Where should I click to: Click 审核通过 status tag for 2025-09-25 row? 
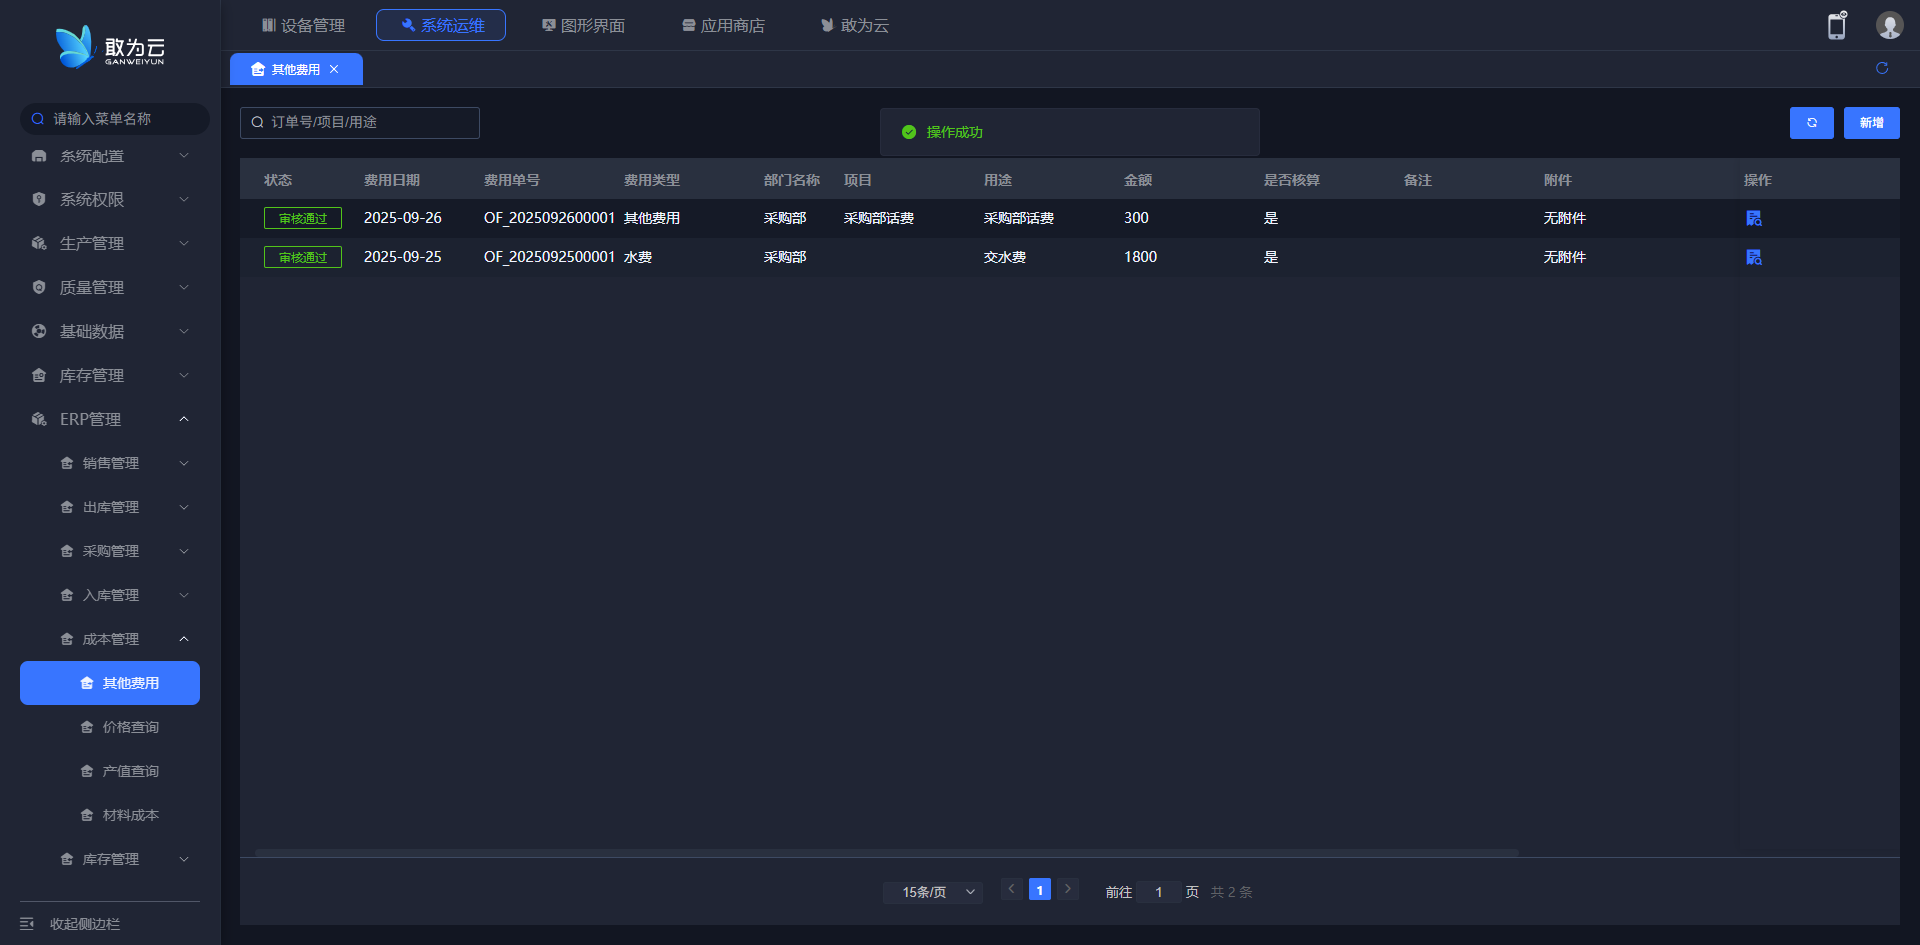(x=303, y=257)
